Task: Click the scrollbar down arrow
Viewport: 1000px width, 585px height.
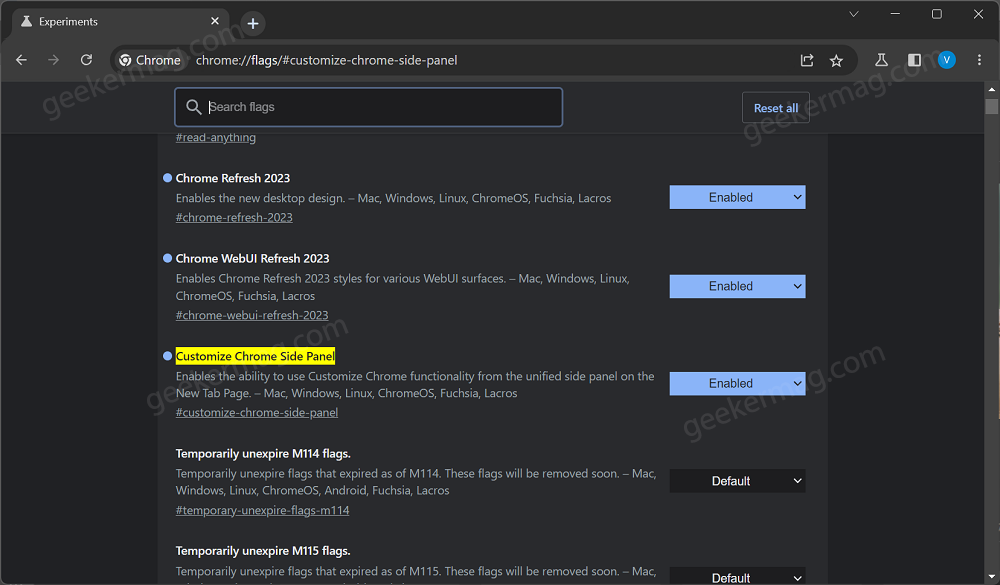Action: 992,577
